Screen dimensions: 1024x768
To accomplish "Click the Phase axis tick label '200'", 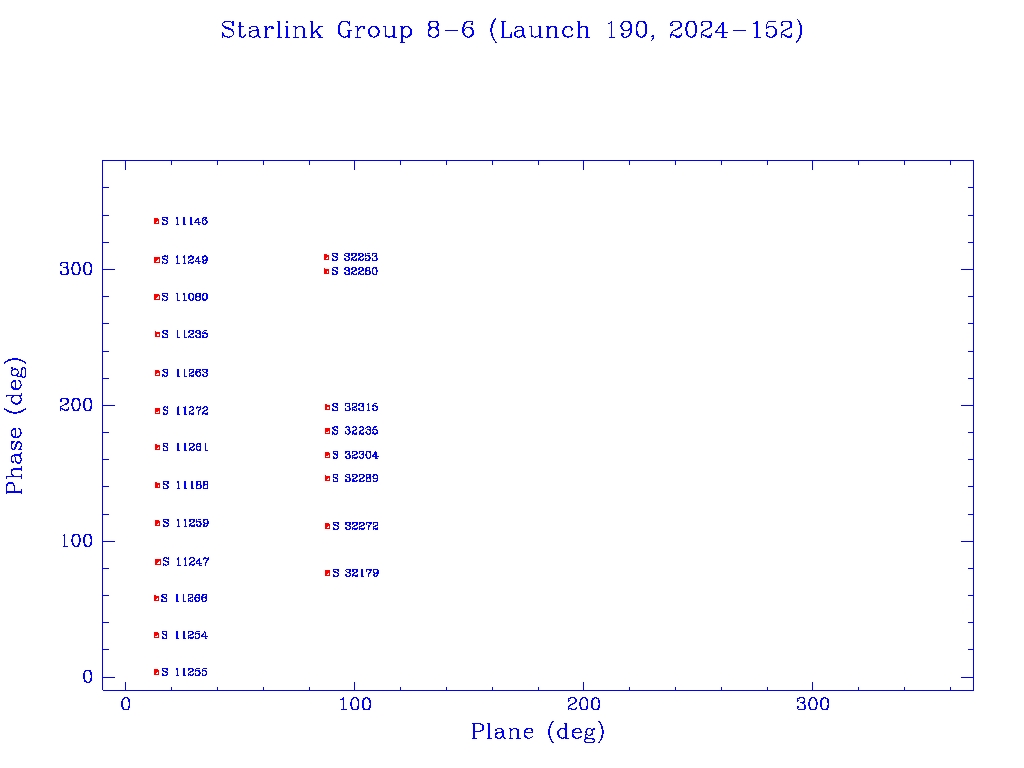I will 76,405.
